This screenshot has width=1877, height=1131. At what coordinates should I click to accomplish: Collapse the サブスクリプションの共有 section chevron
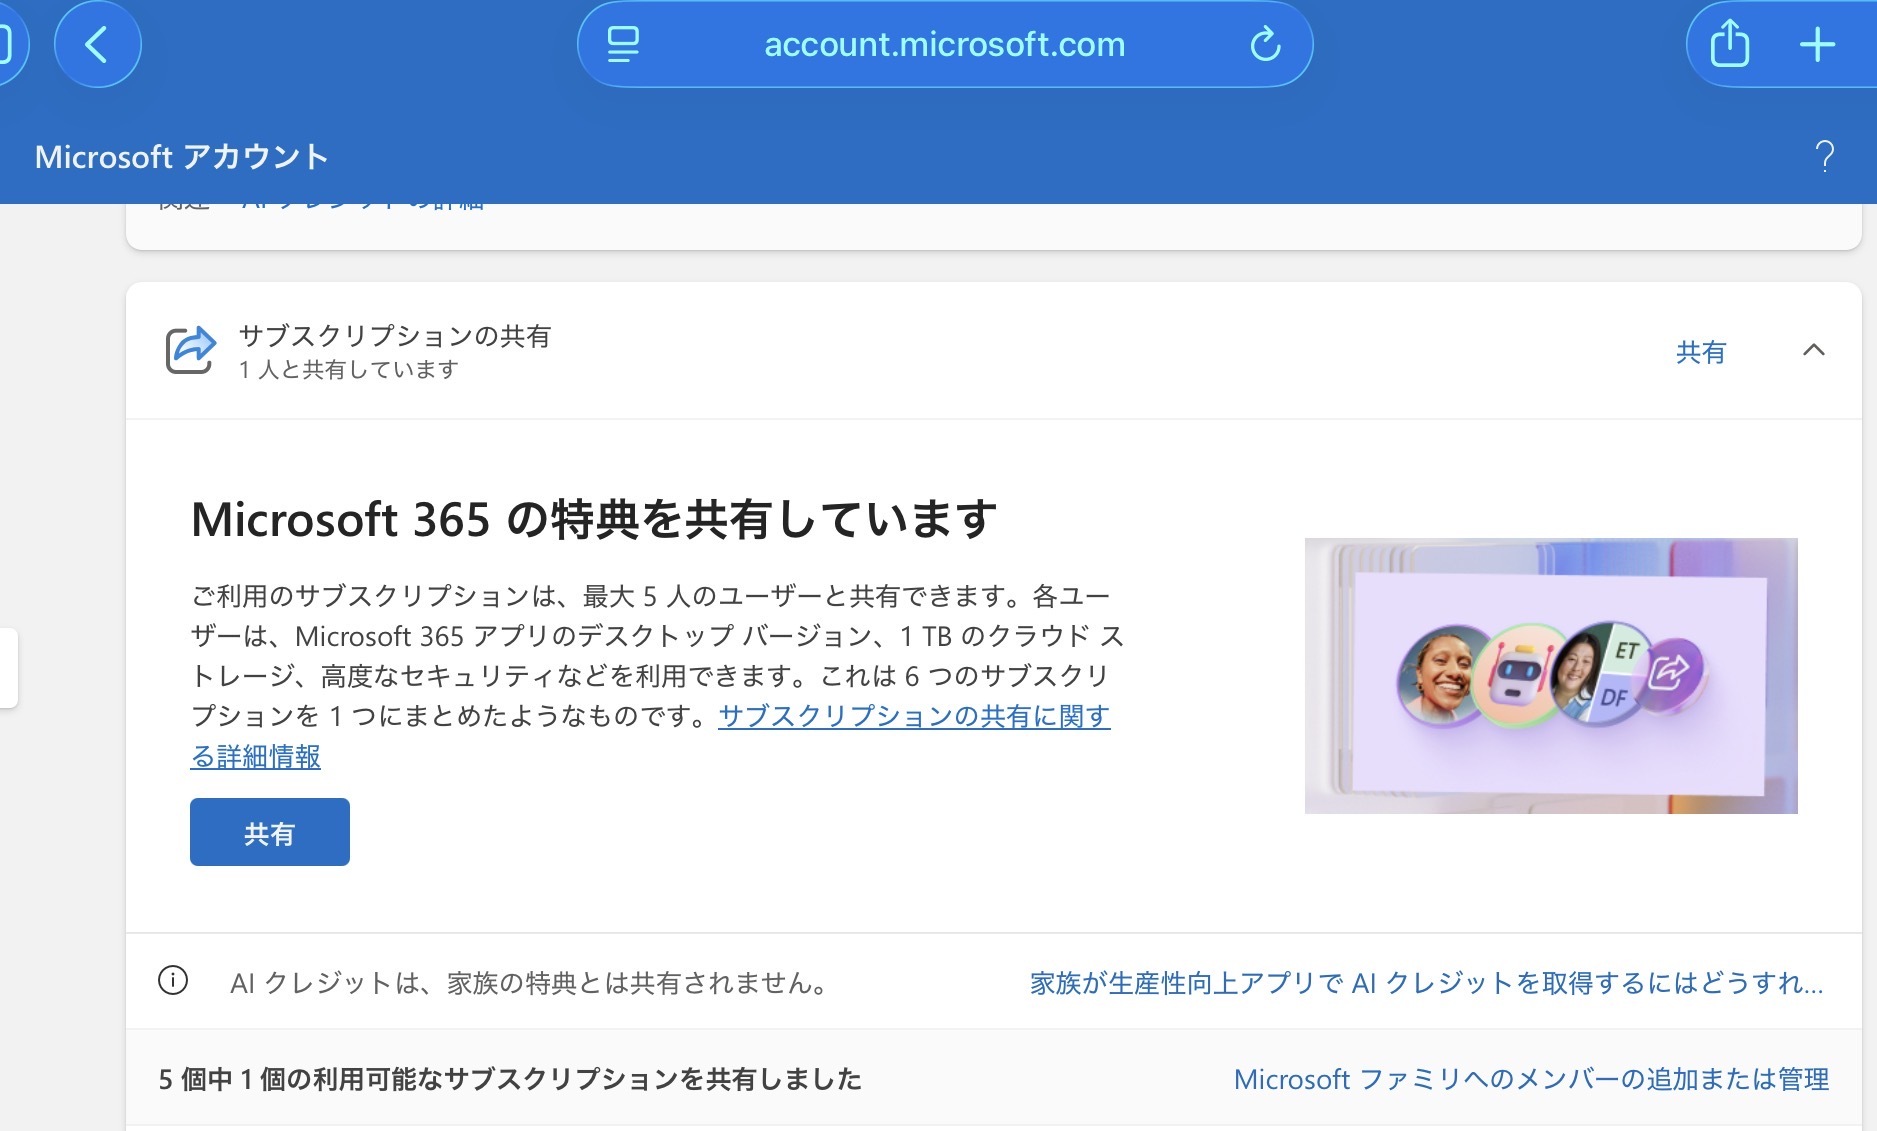click(x=1813, y=350)
